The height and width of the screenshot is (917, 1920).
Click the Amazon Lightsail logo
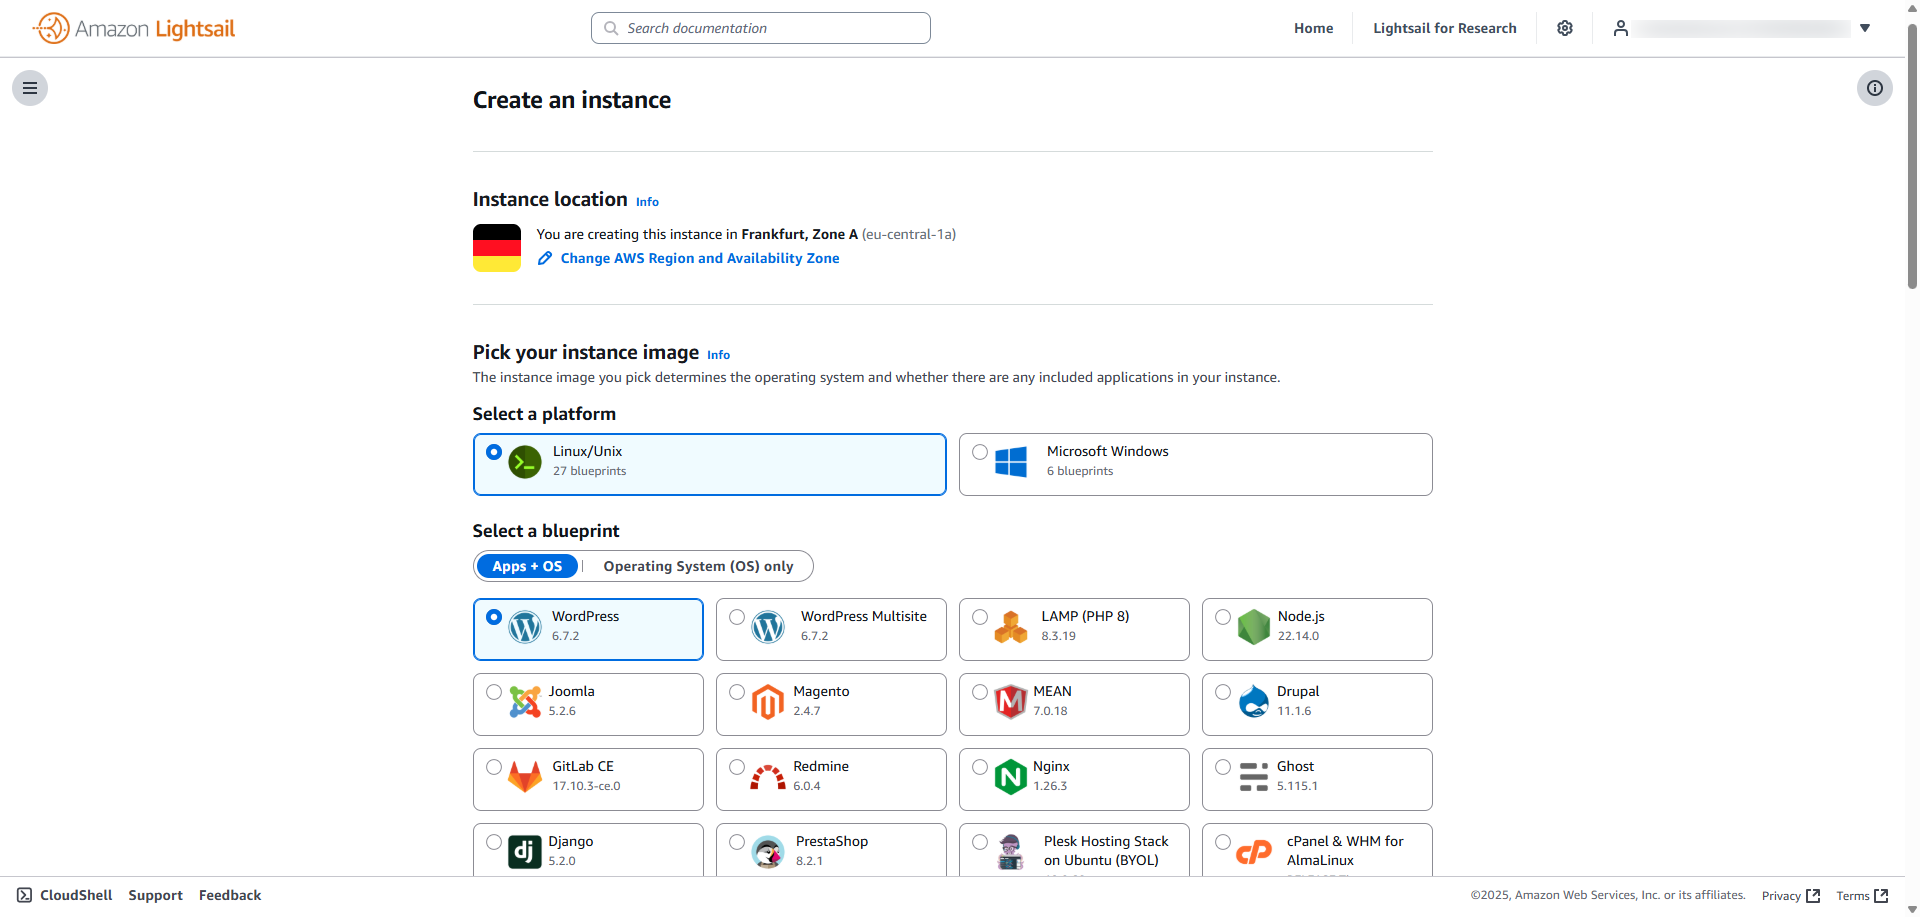134,28
